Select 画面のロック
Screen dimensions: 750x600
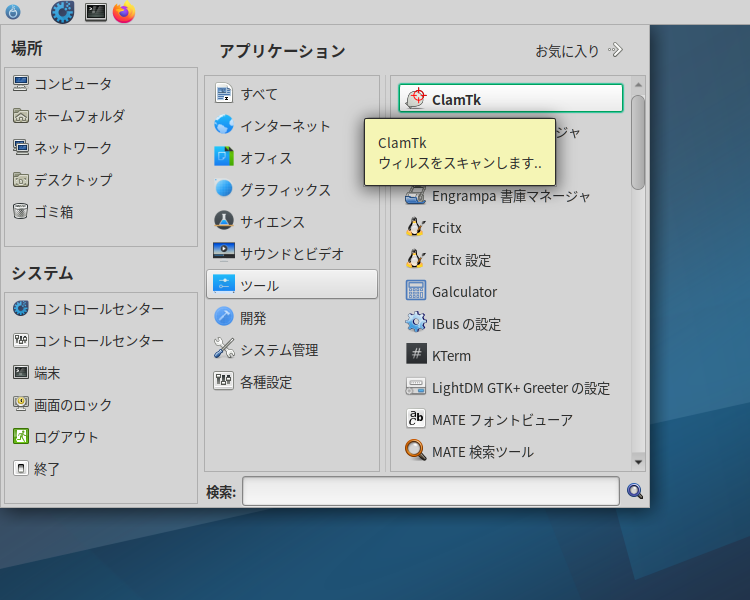pyautogui.click(x=101, y=405)
